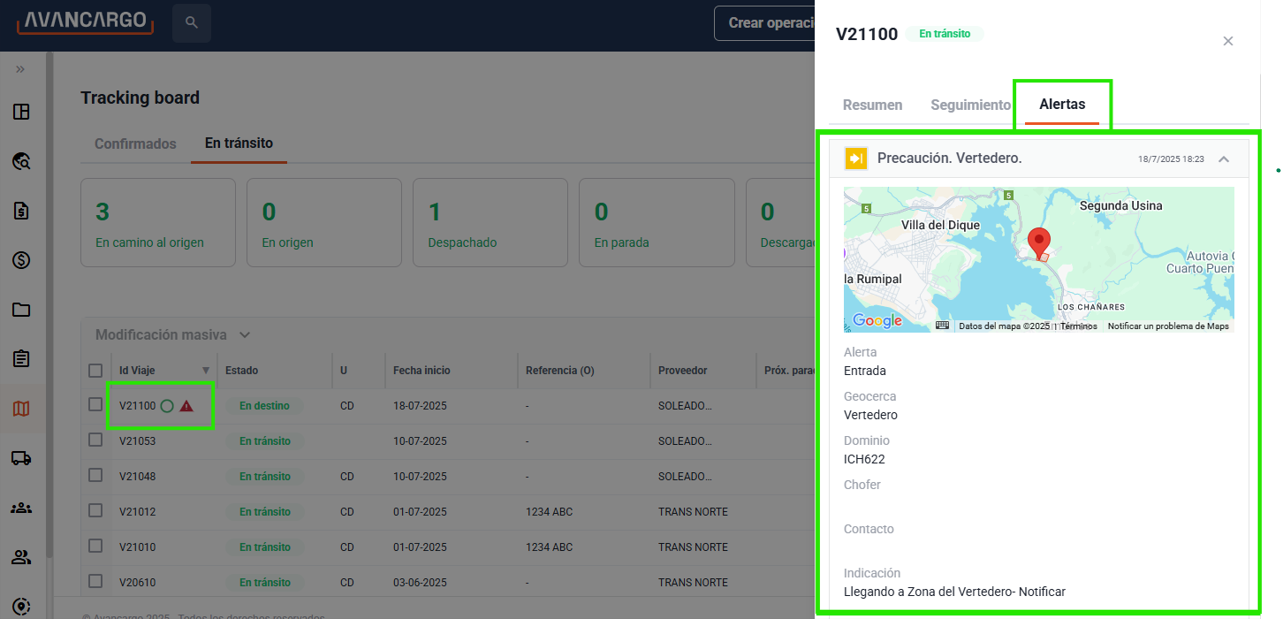Click the alert timestamp 18/7/2025 18:23

pos(1171,159)
